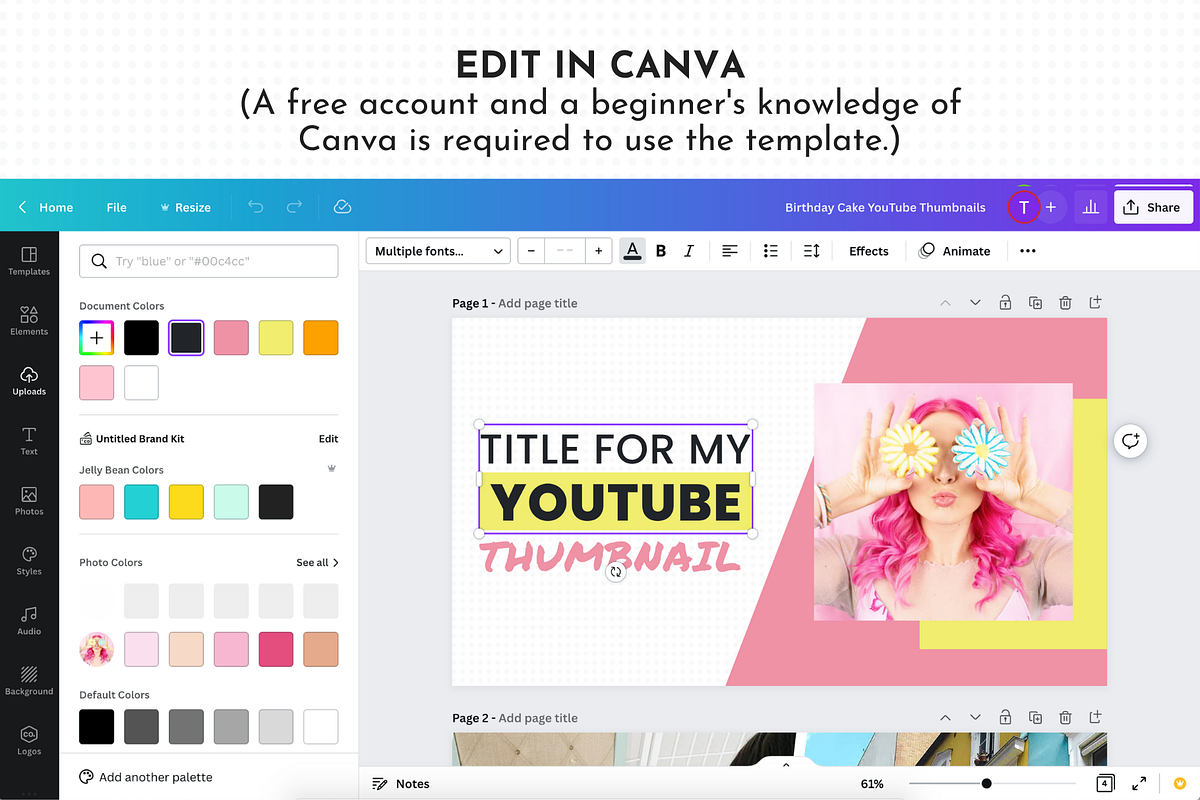Image resolution: width=1200 pixels, height=800 pixels.
Task: Click the document title Birthday Cake YouTube Thumbnails
Action: point(885,207)
